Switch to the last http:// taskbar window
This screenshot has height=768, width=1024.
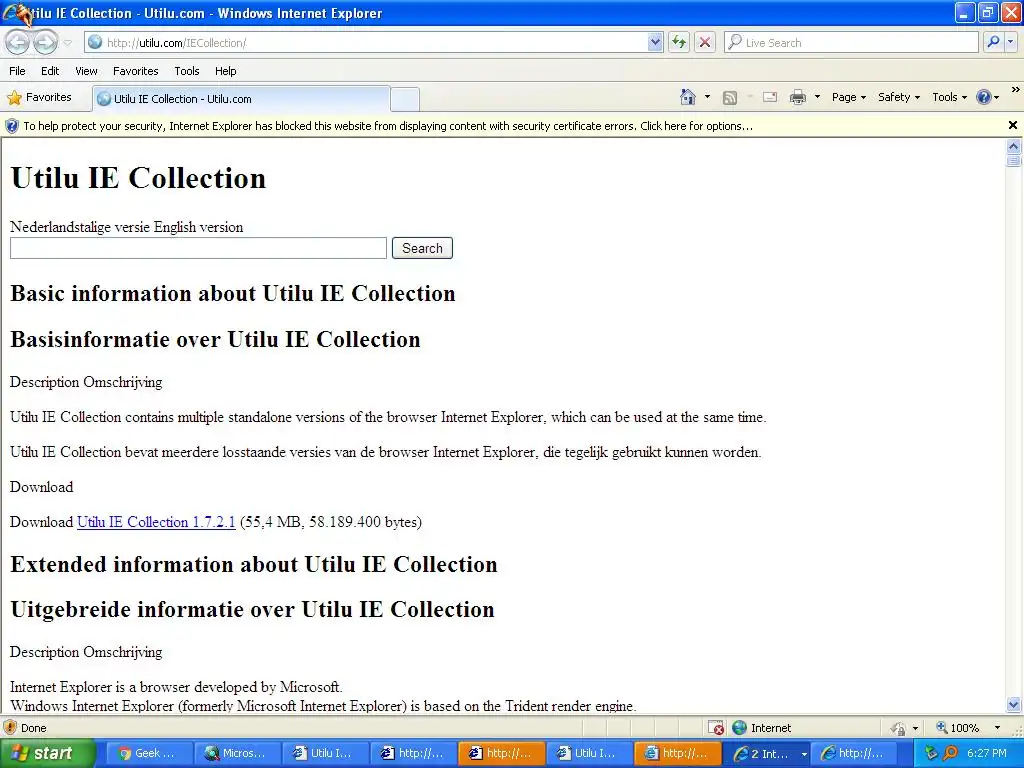(854, 753)
